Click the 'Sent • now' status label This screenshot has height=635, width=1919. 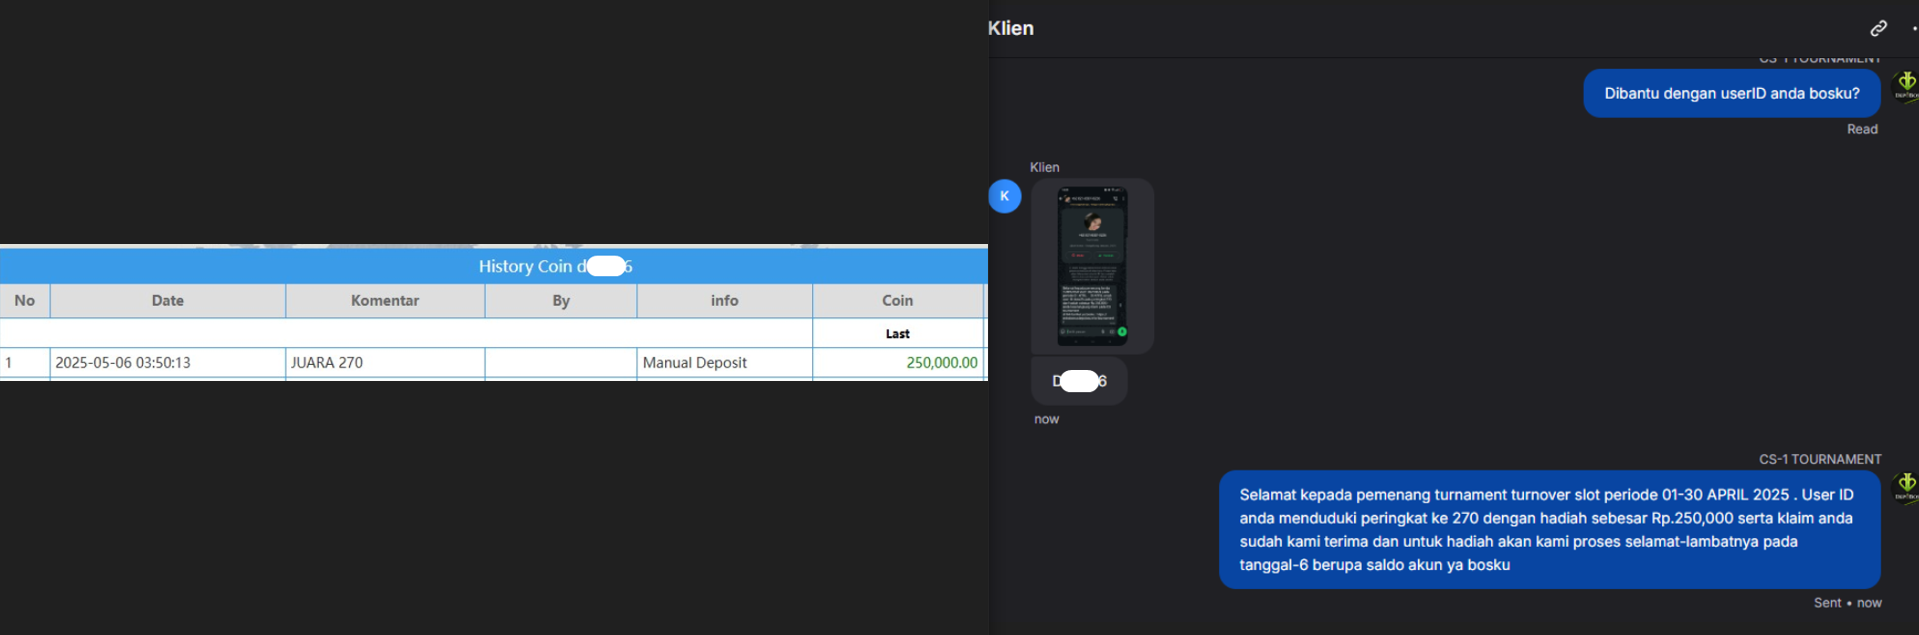[1848, 603]
